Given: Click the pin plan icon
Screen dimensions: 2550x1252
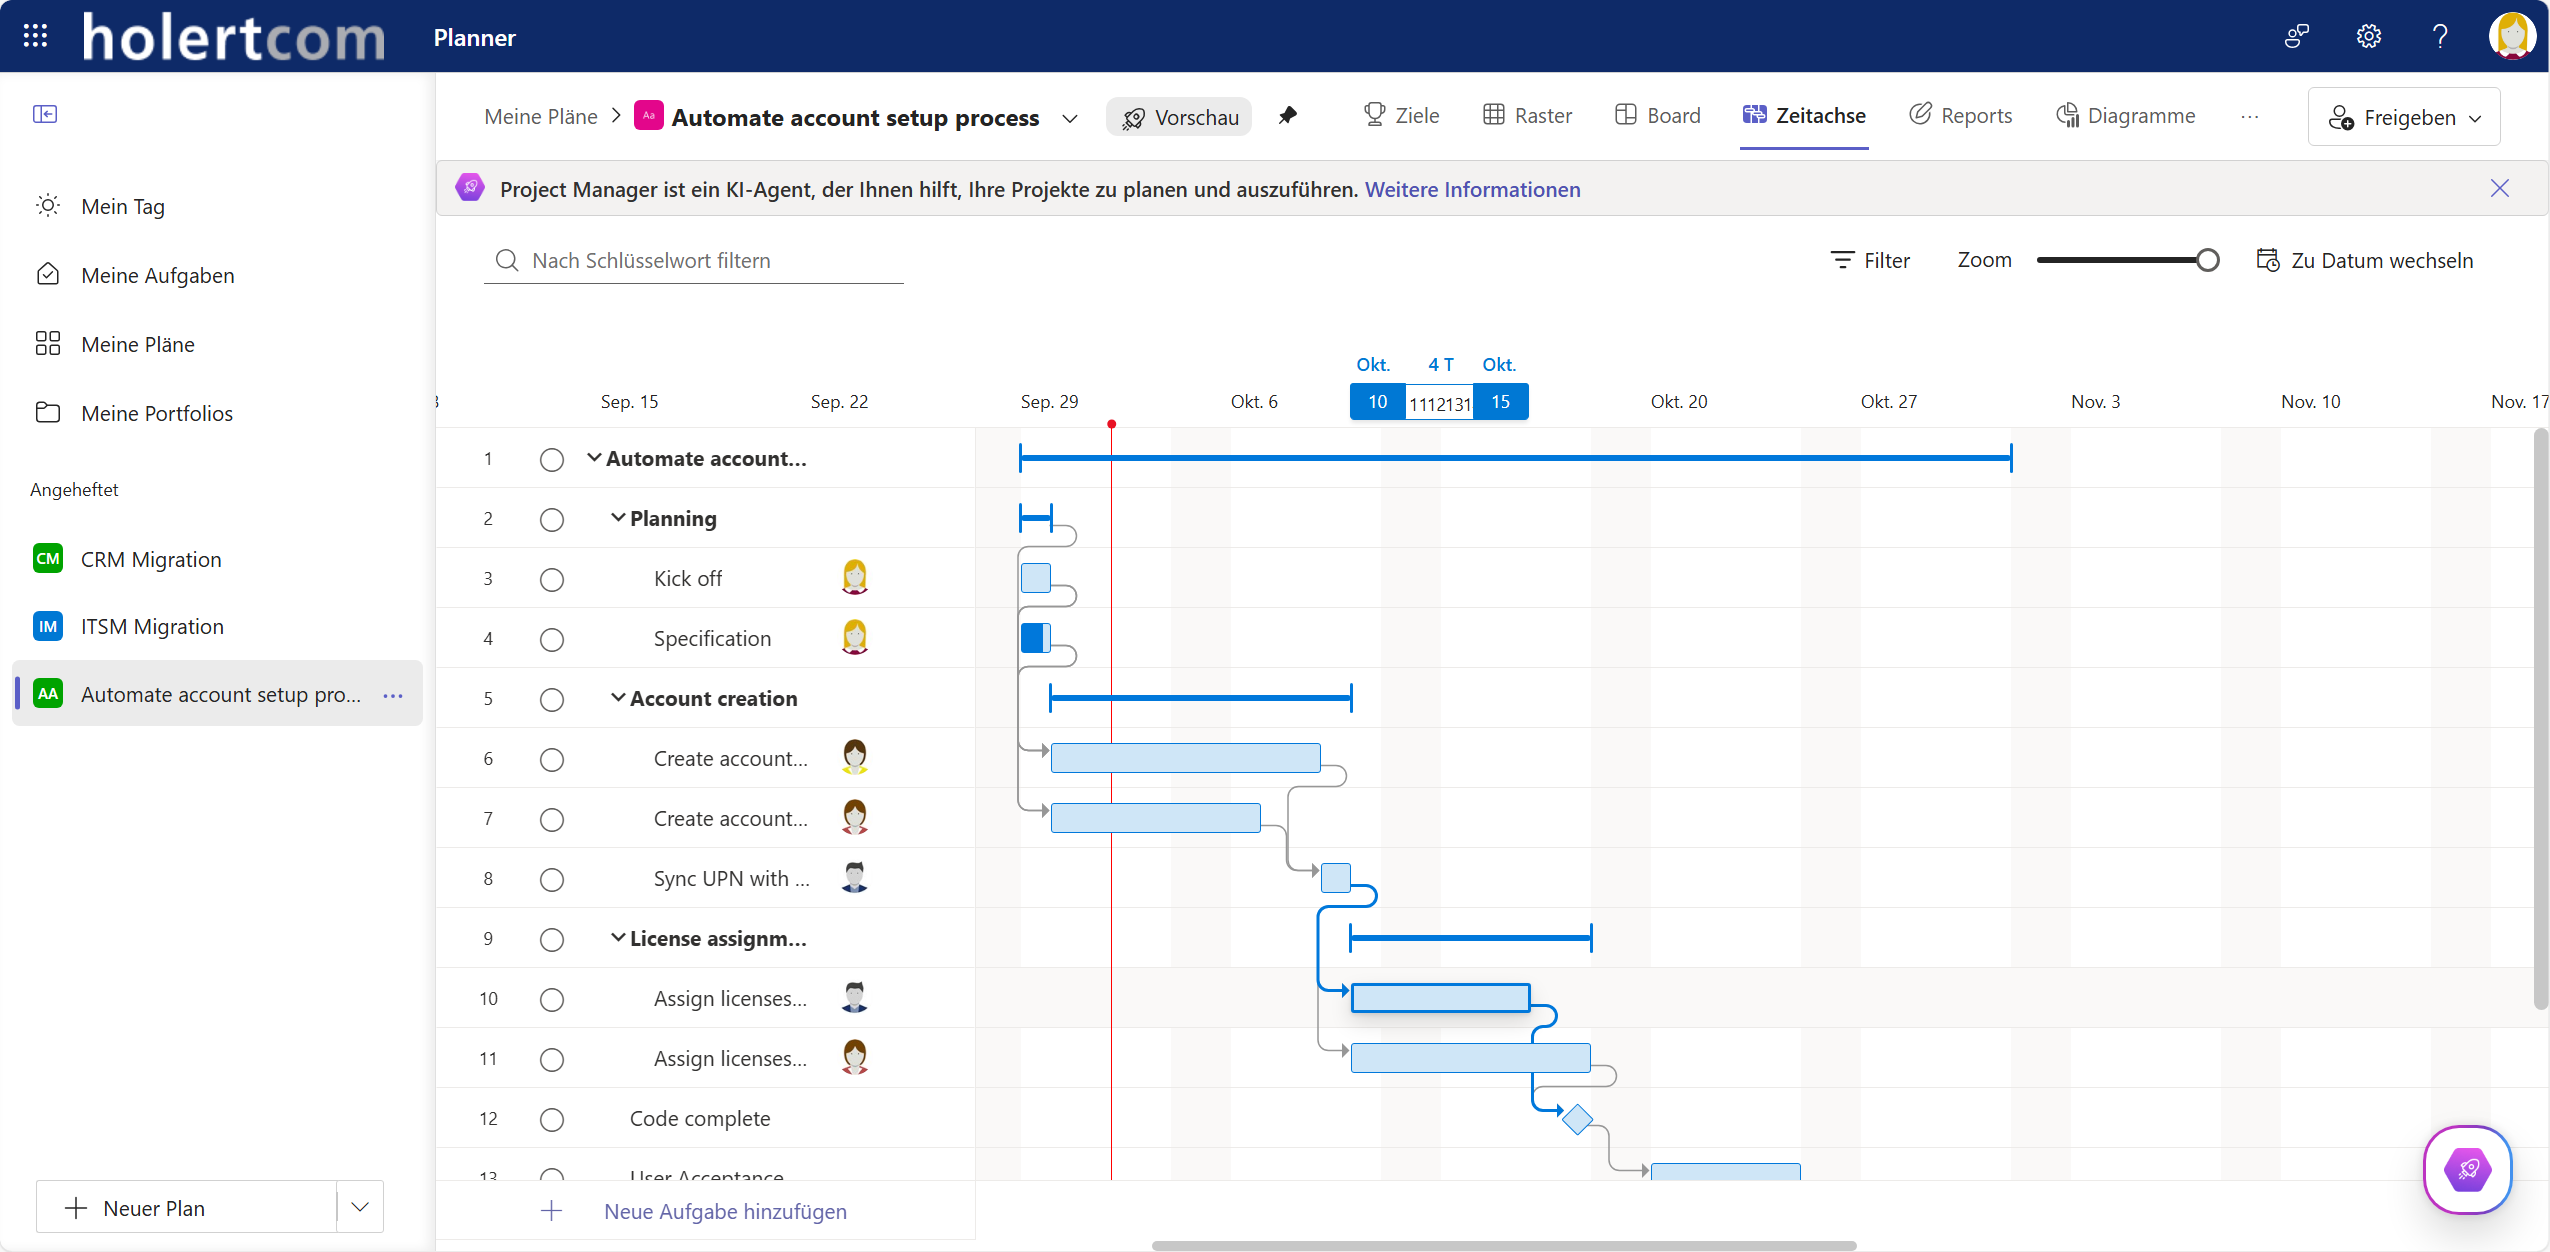Looking at the screenshot, I should 1287,116.
